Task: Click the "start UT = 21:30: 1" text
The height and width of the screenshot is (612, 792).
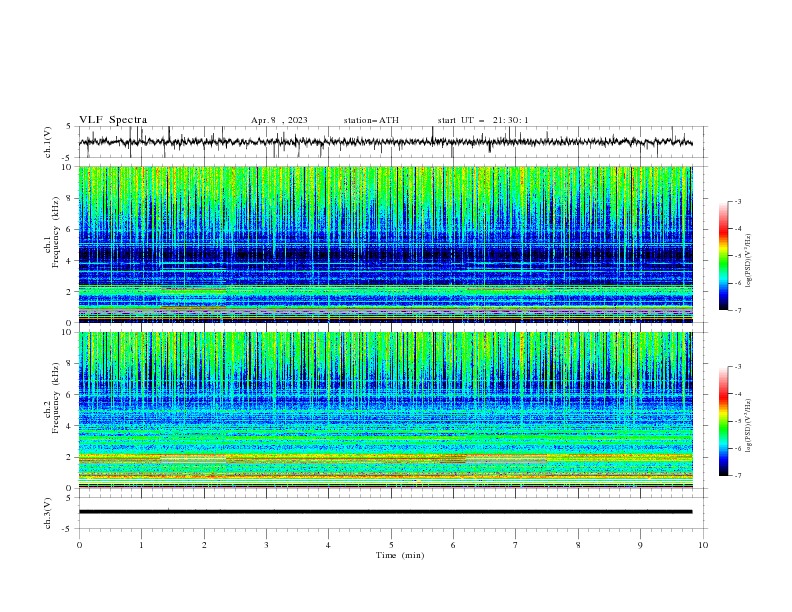Action: [x=483, y=120]
